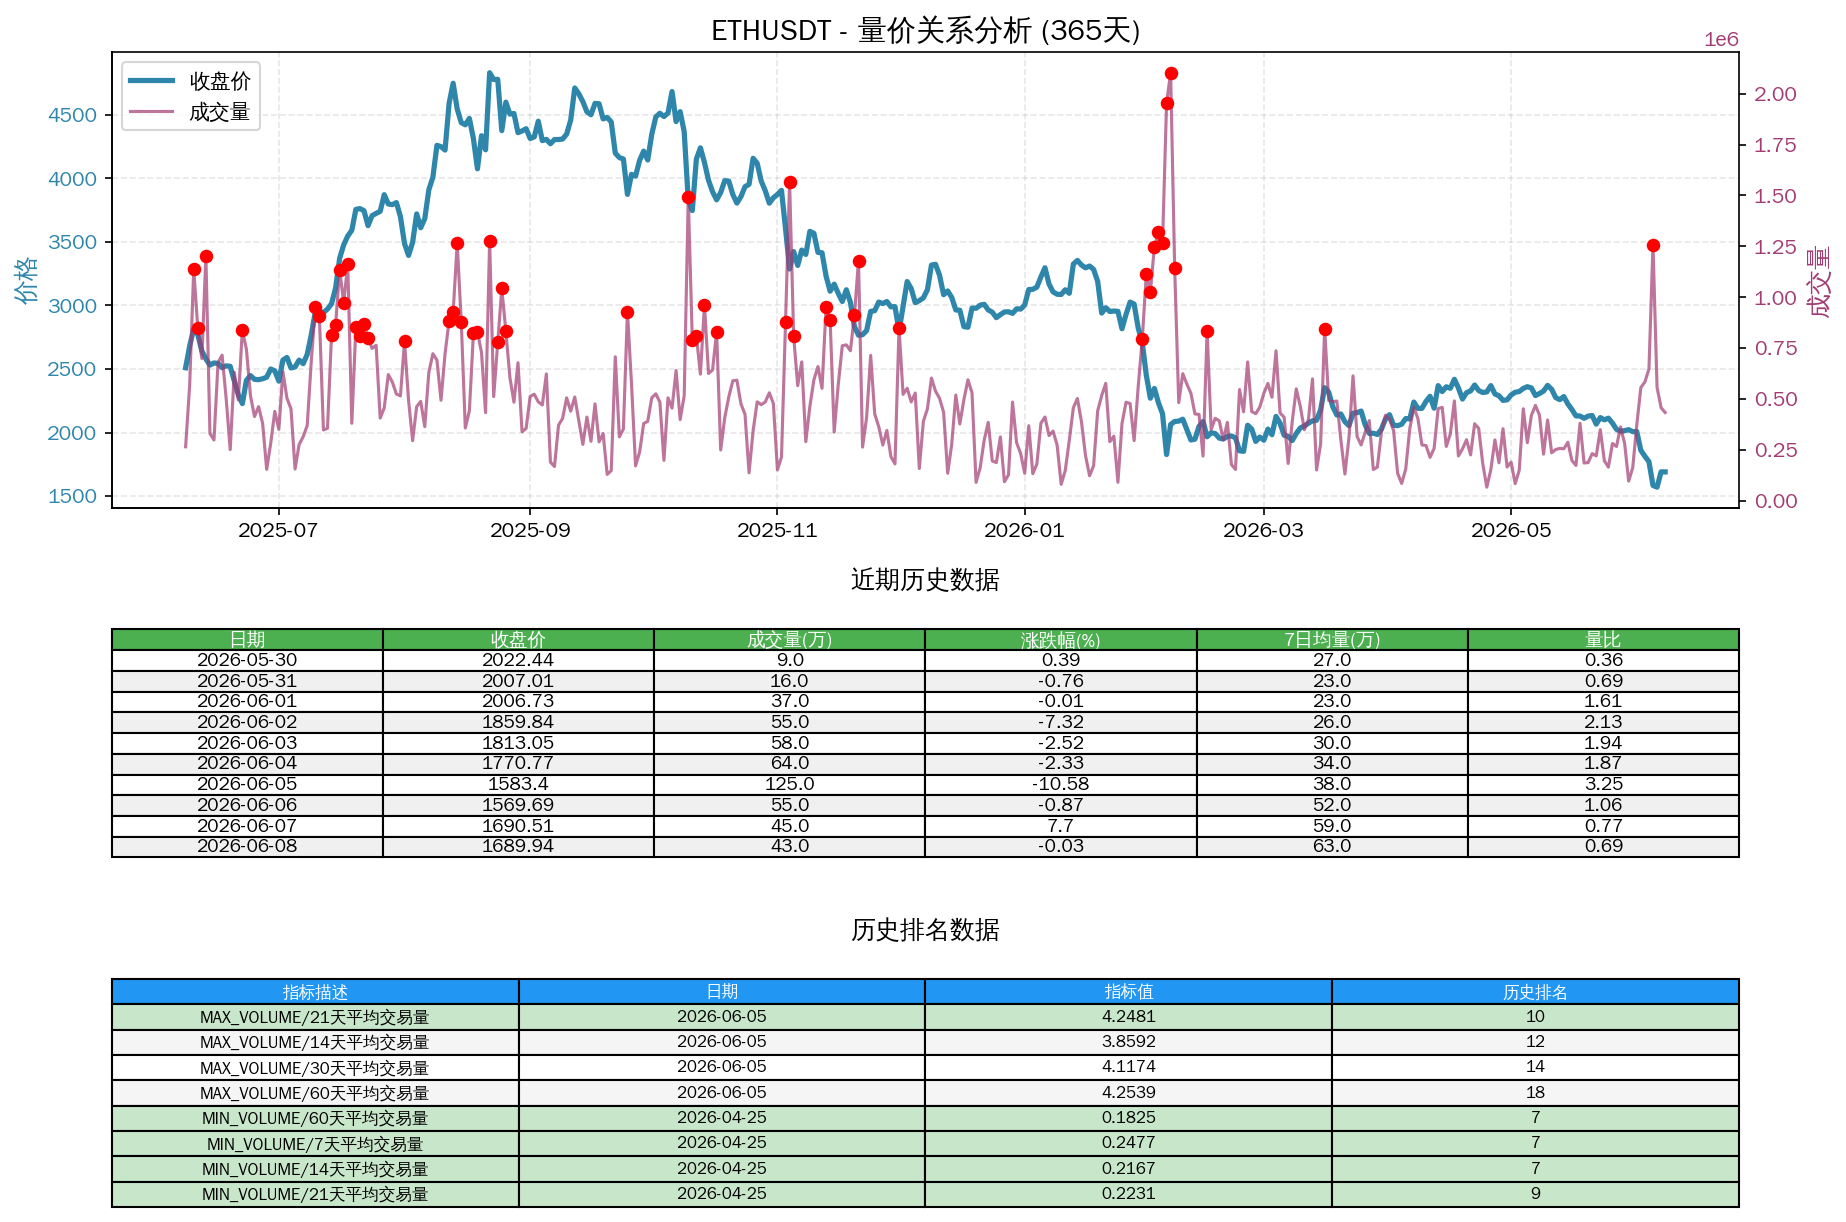
Task: Click indicator value 4.2481
Action: tap(1129, 1017)
